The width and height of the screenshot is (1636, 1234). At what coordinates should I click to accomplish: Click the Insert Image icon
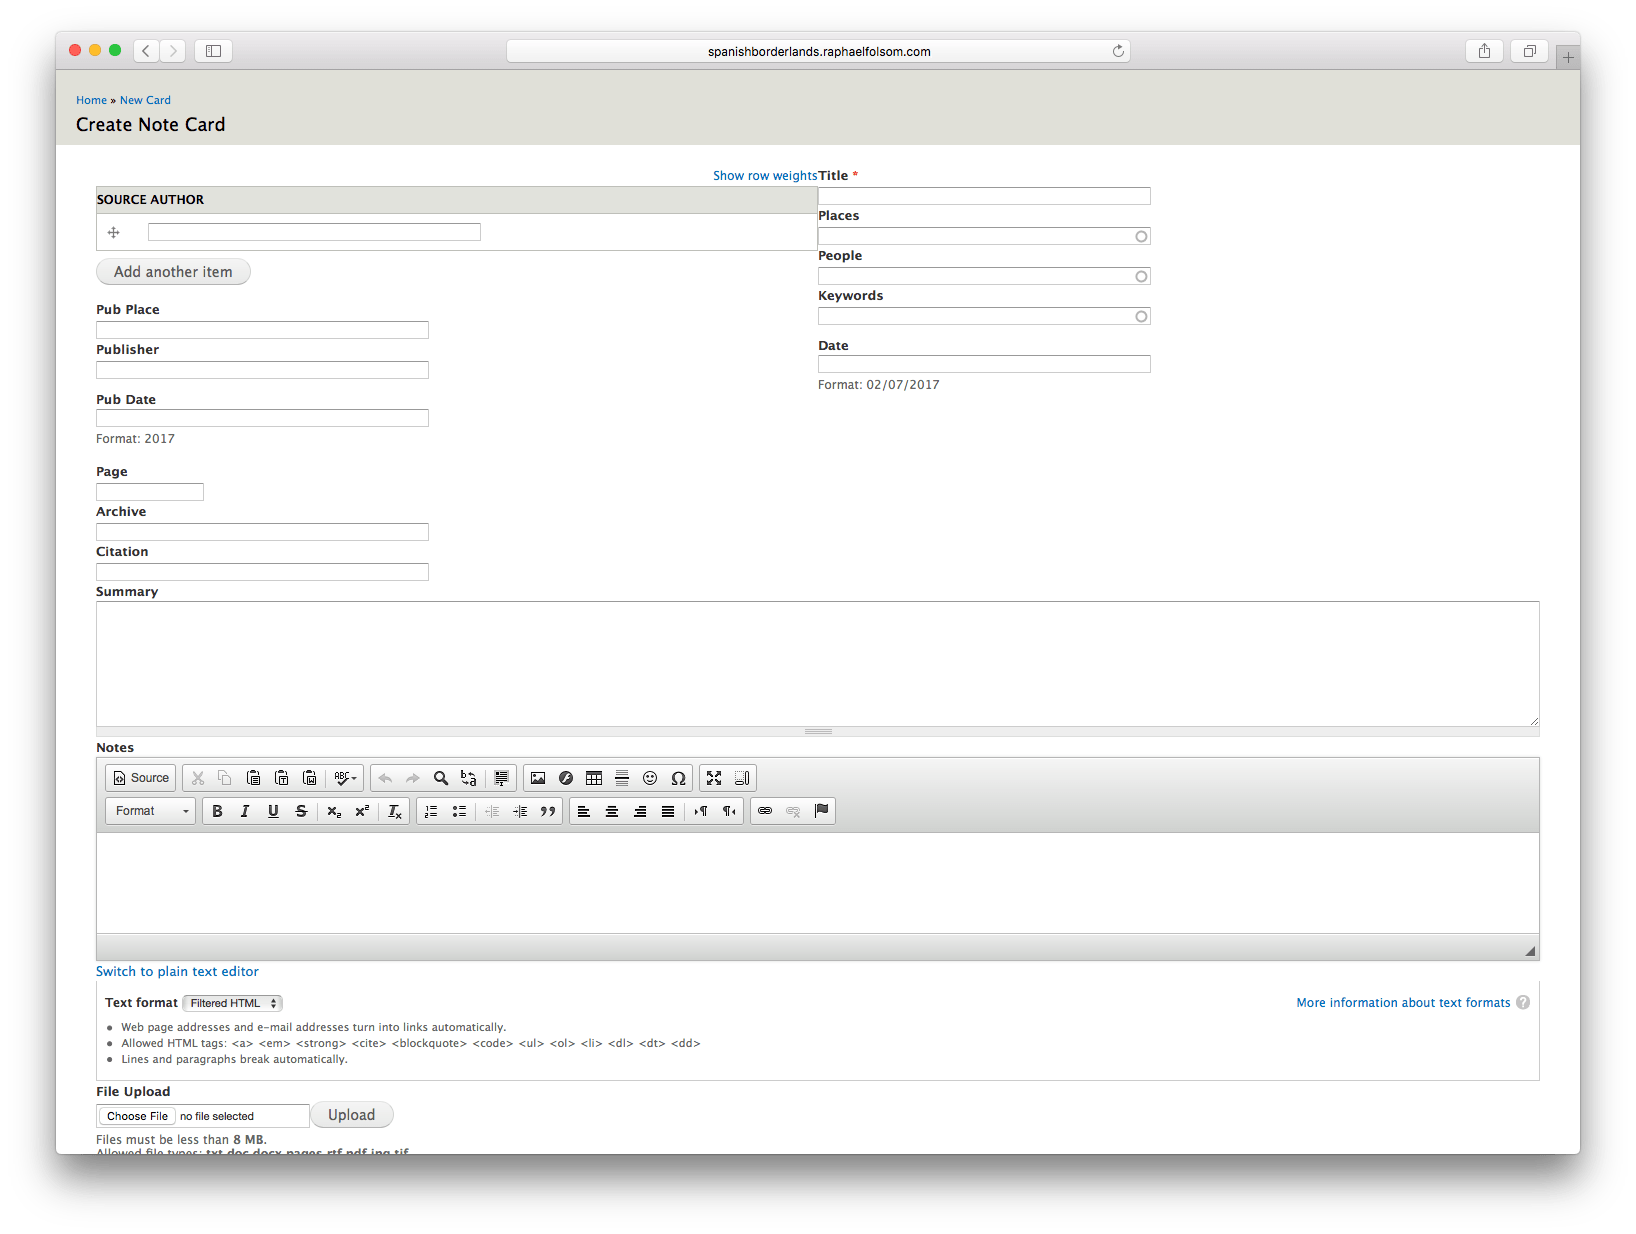pos(538,778)
